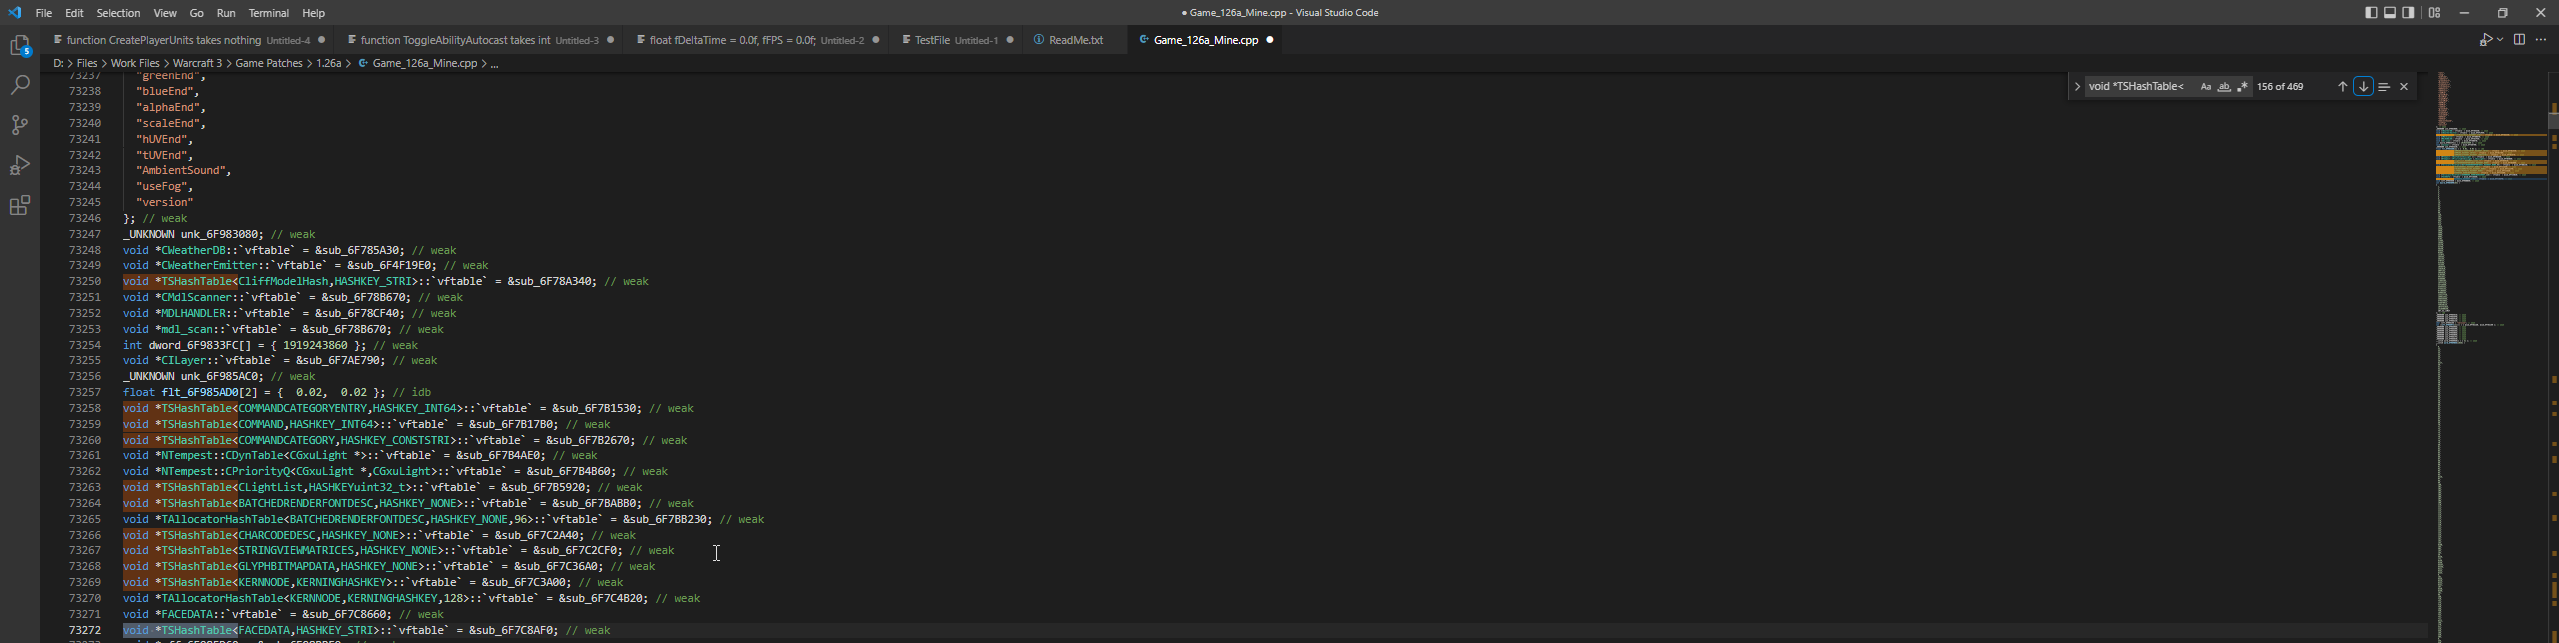This screenshot has width=2559, height=643.
Task: Click unsaved dot on Untitled-4 tab
Action: pos(322,40)
